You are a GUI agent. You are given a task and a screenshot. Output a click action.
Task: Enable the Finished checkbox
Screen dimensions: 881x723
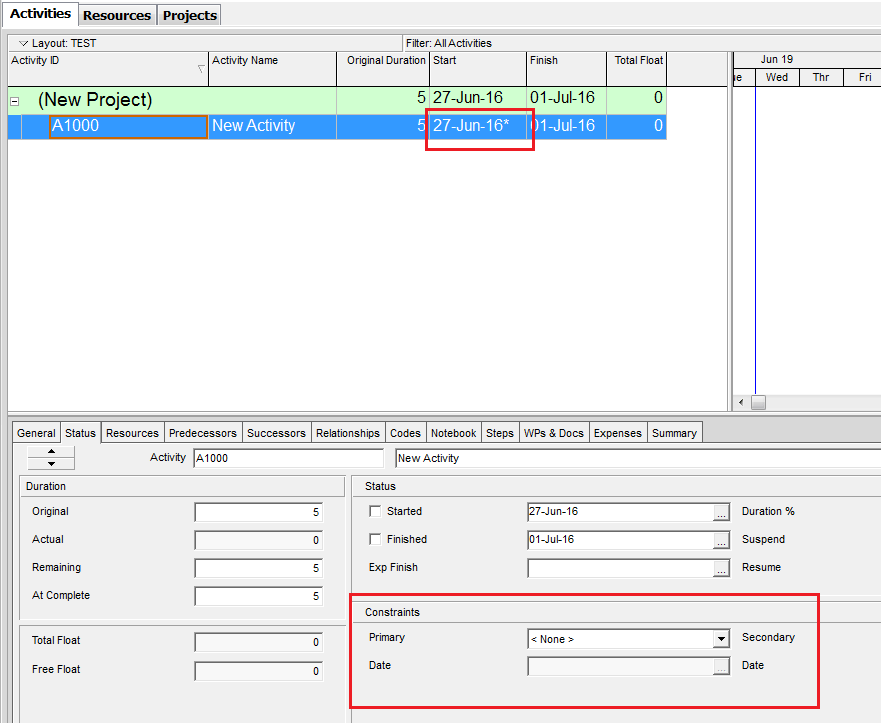pos(375,540)
